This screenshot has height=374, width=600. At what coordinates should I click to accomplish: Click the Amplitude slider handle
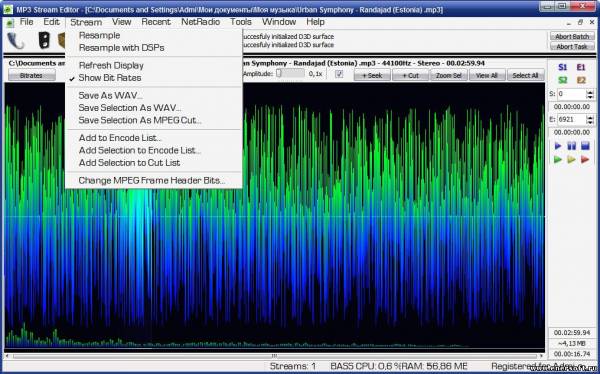tap(279, 73)
